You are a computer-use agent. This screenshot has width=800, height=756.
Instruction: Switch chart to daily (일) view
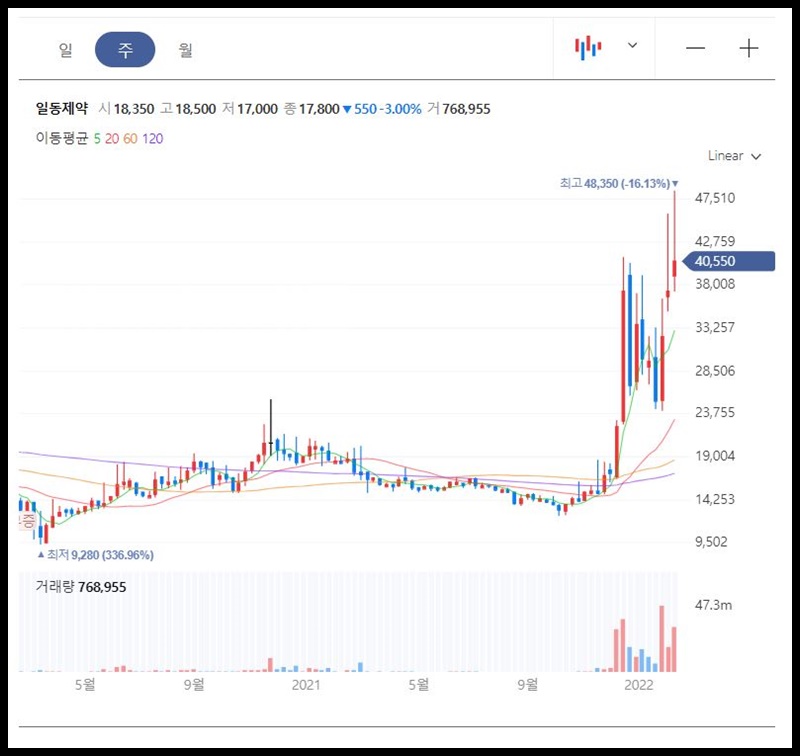65,49
